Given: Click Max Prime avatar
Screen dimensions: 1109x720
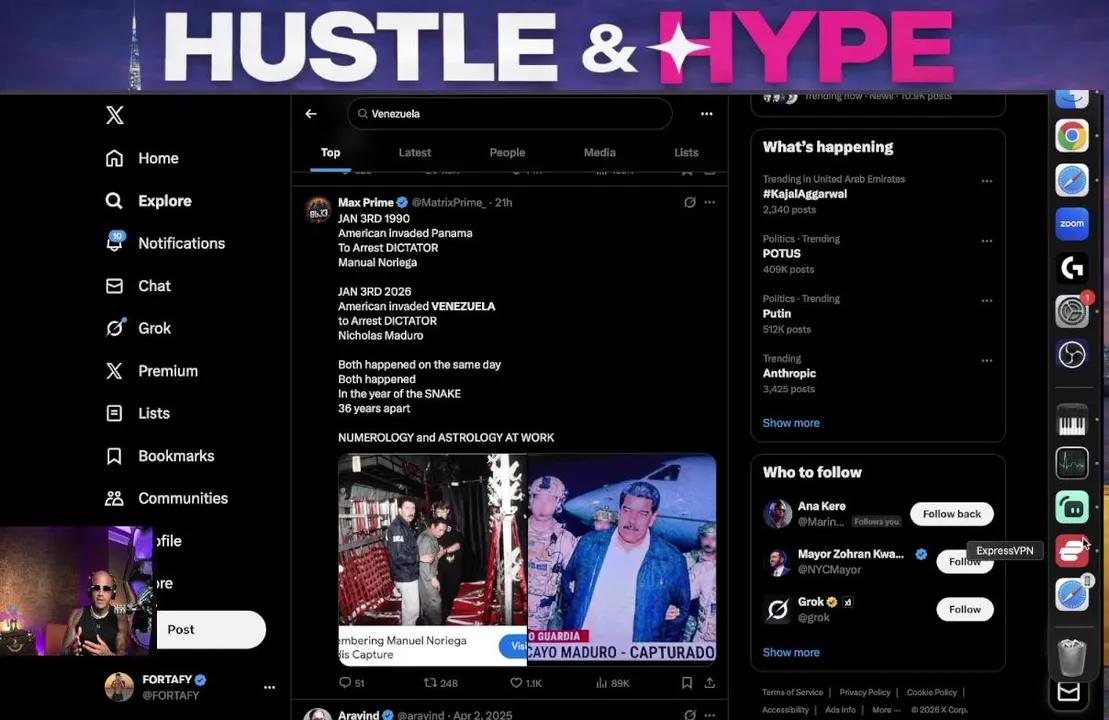Looking at the screenshot, I should tap(318, 210).
